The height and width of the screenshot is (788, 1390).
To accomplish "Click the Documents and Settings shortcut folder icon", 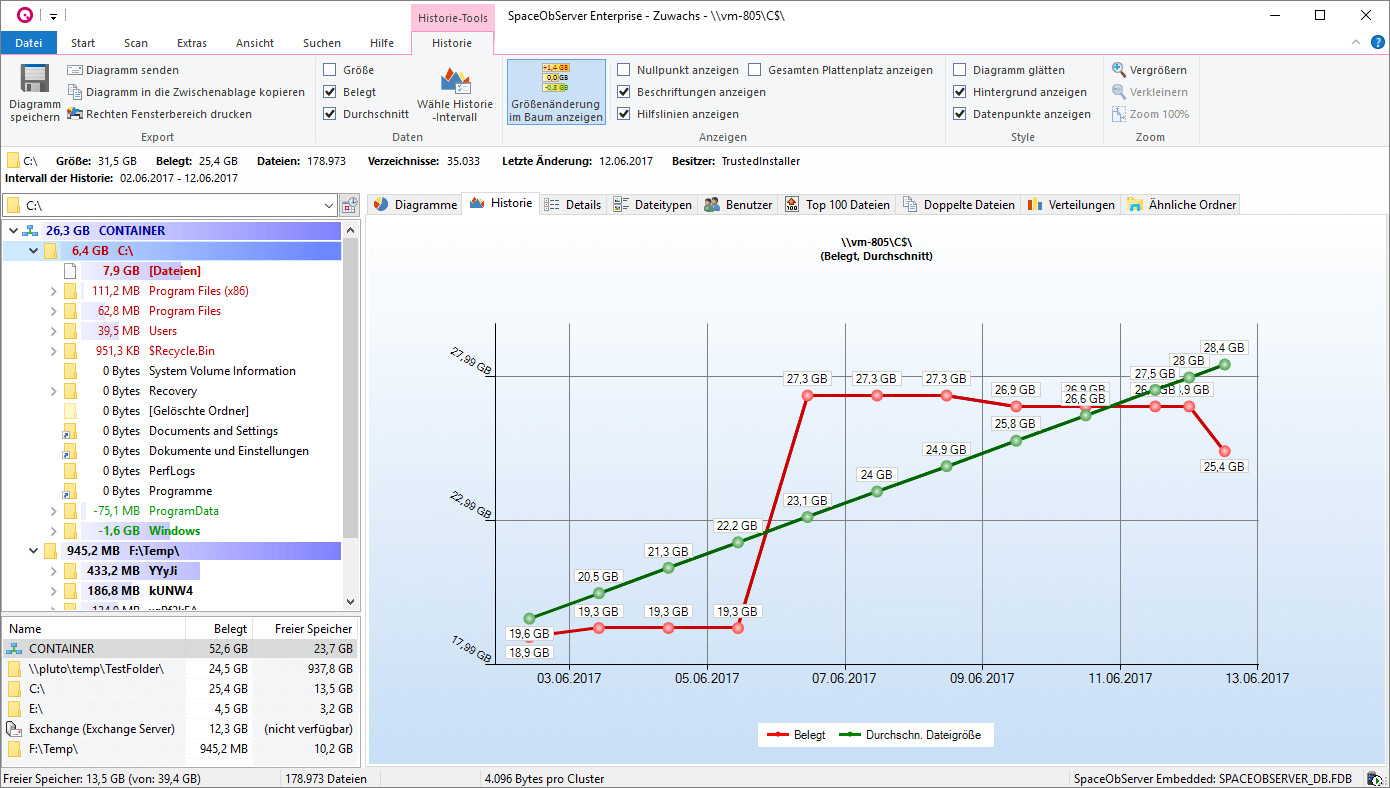I will (70, 431).
